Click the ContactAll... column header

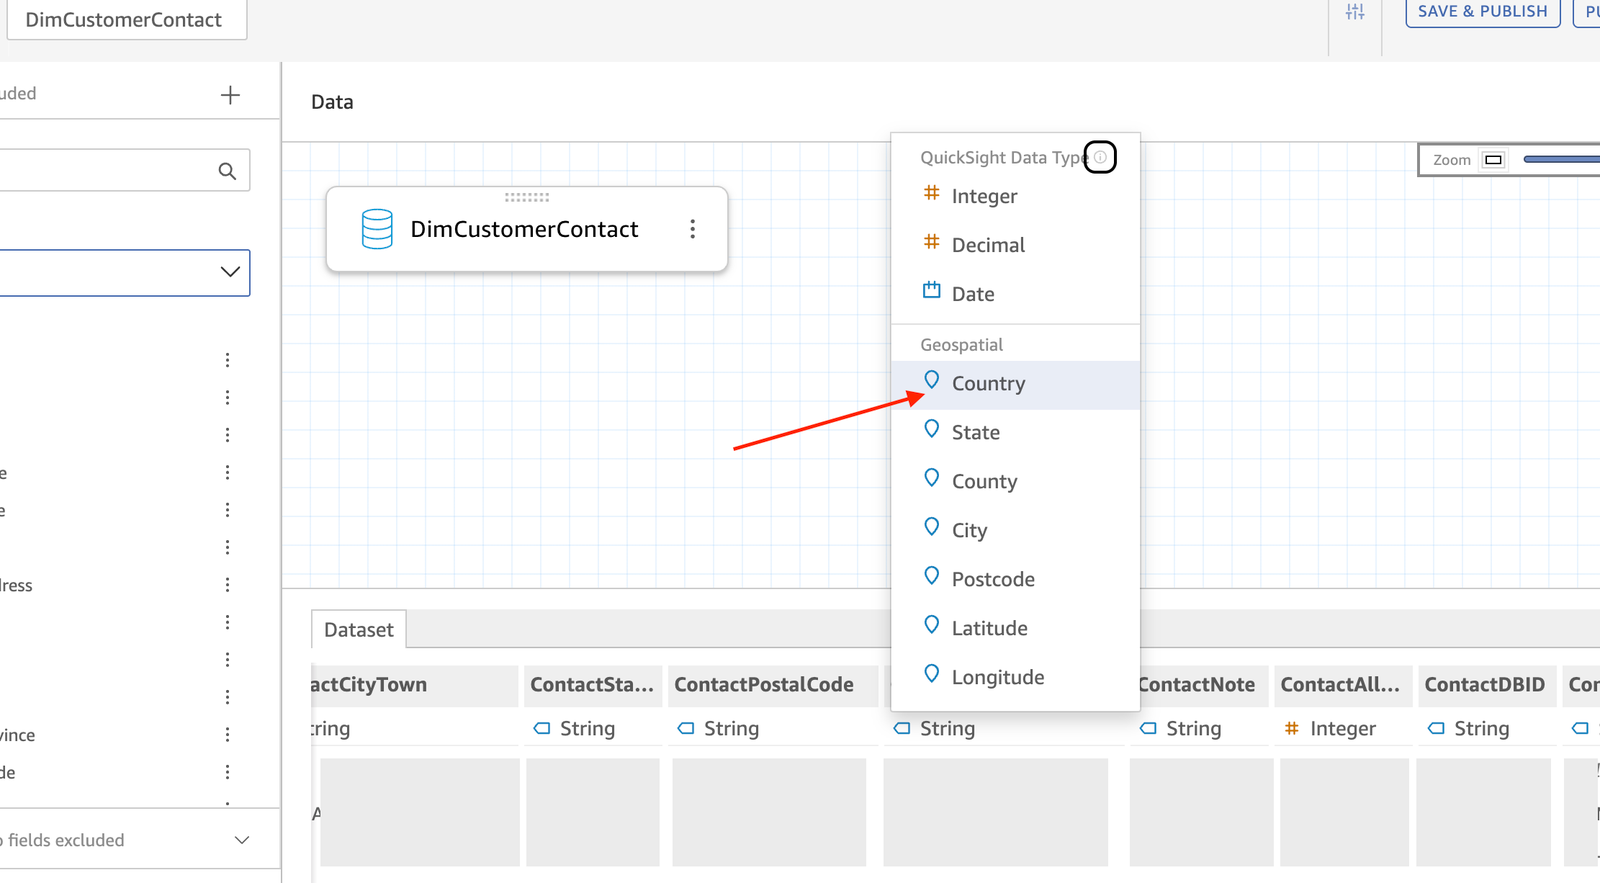(1343, 685)
